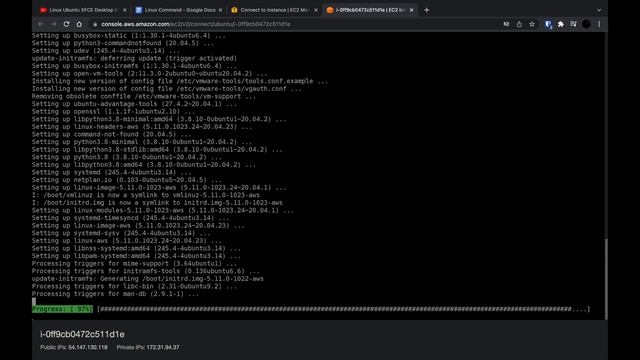Switch to the Linux Command Google Docs tab
This screenshot has width=640, height=360.
point(176,10)
